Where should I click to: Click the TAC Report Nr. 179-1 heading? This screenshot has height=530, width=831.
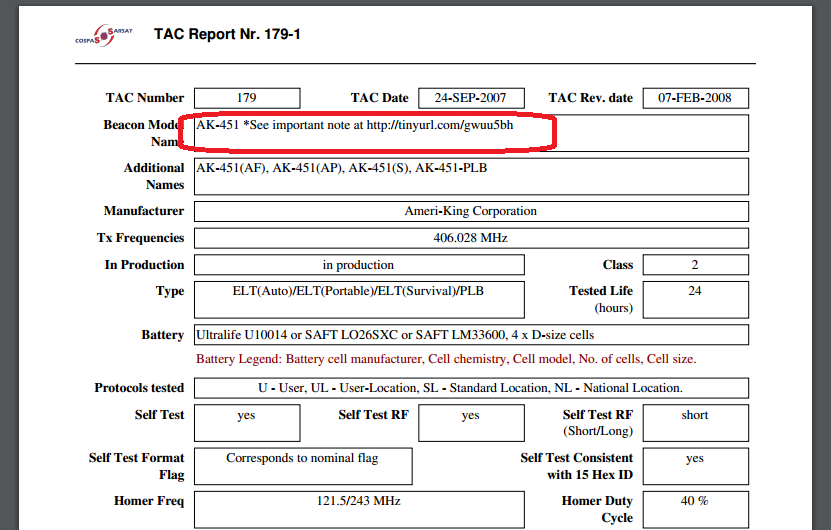227,35
